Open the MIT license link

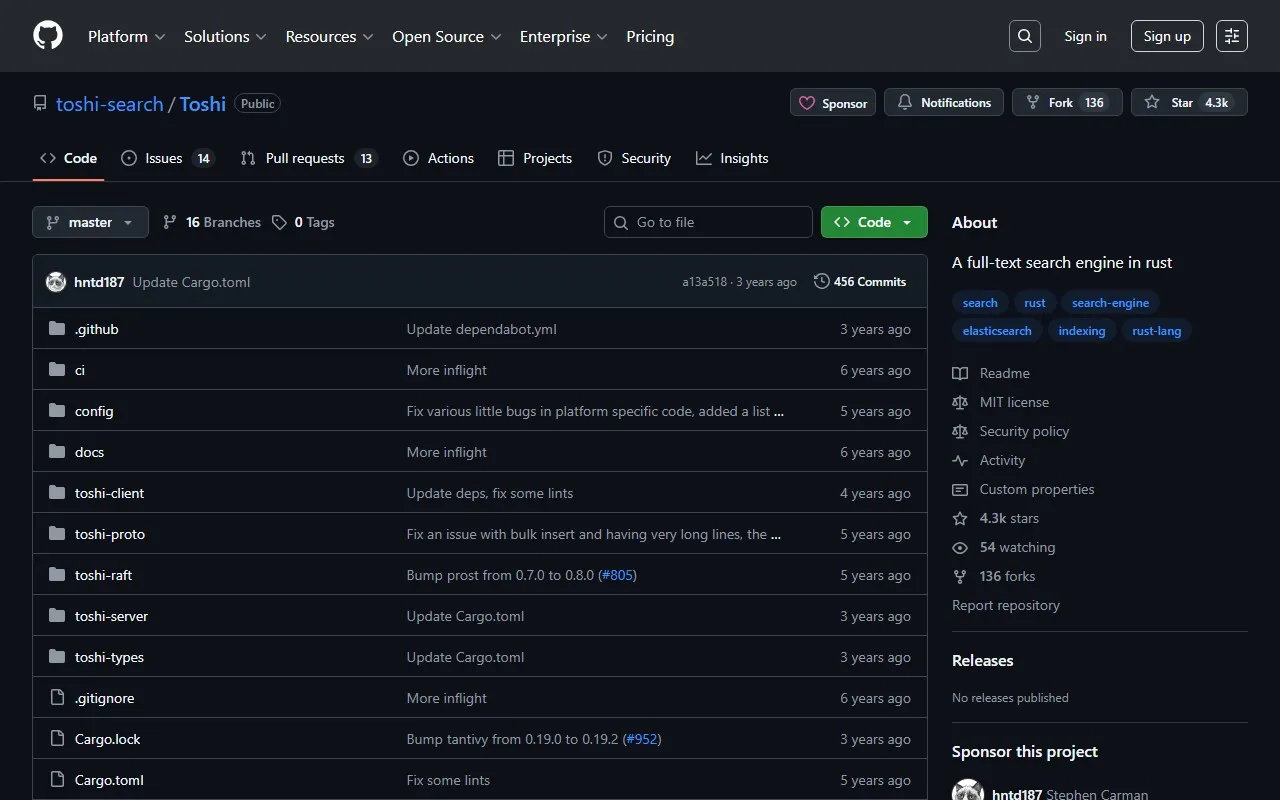coord(1014,402)
